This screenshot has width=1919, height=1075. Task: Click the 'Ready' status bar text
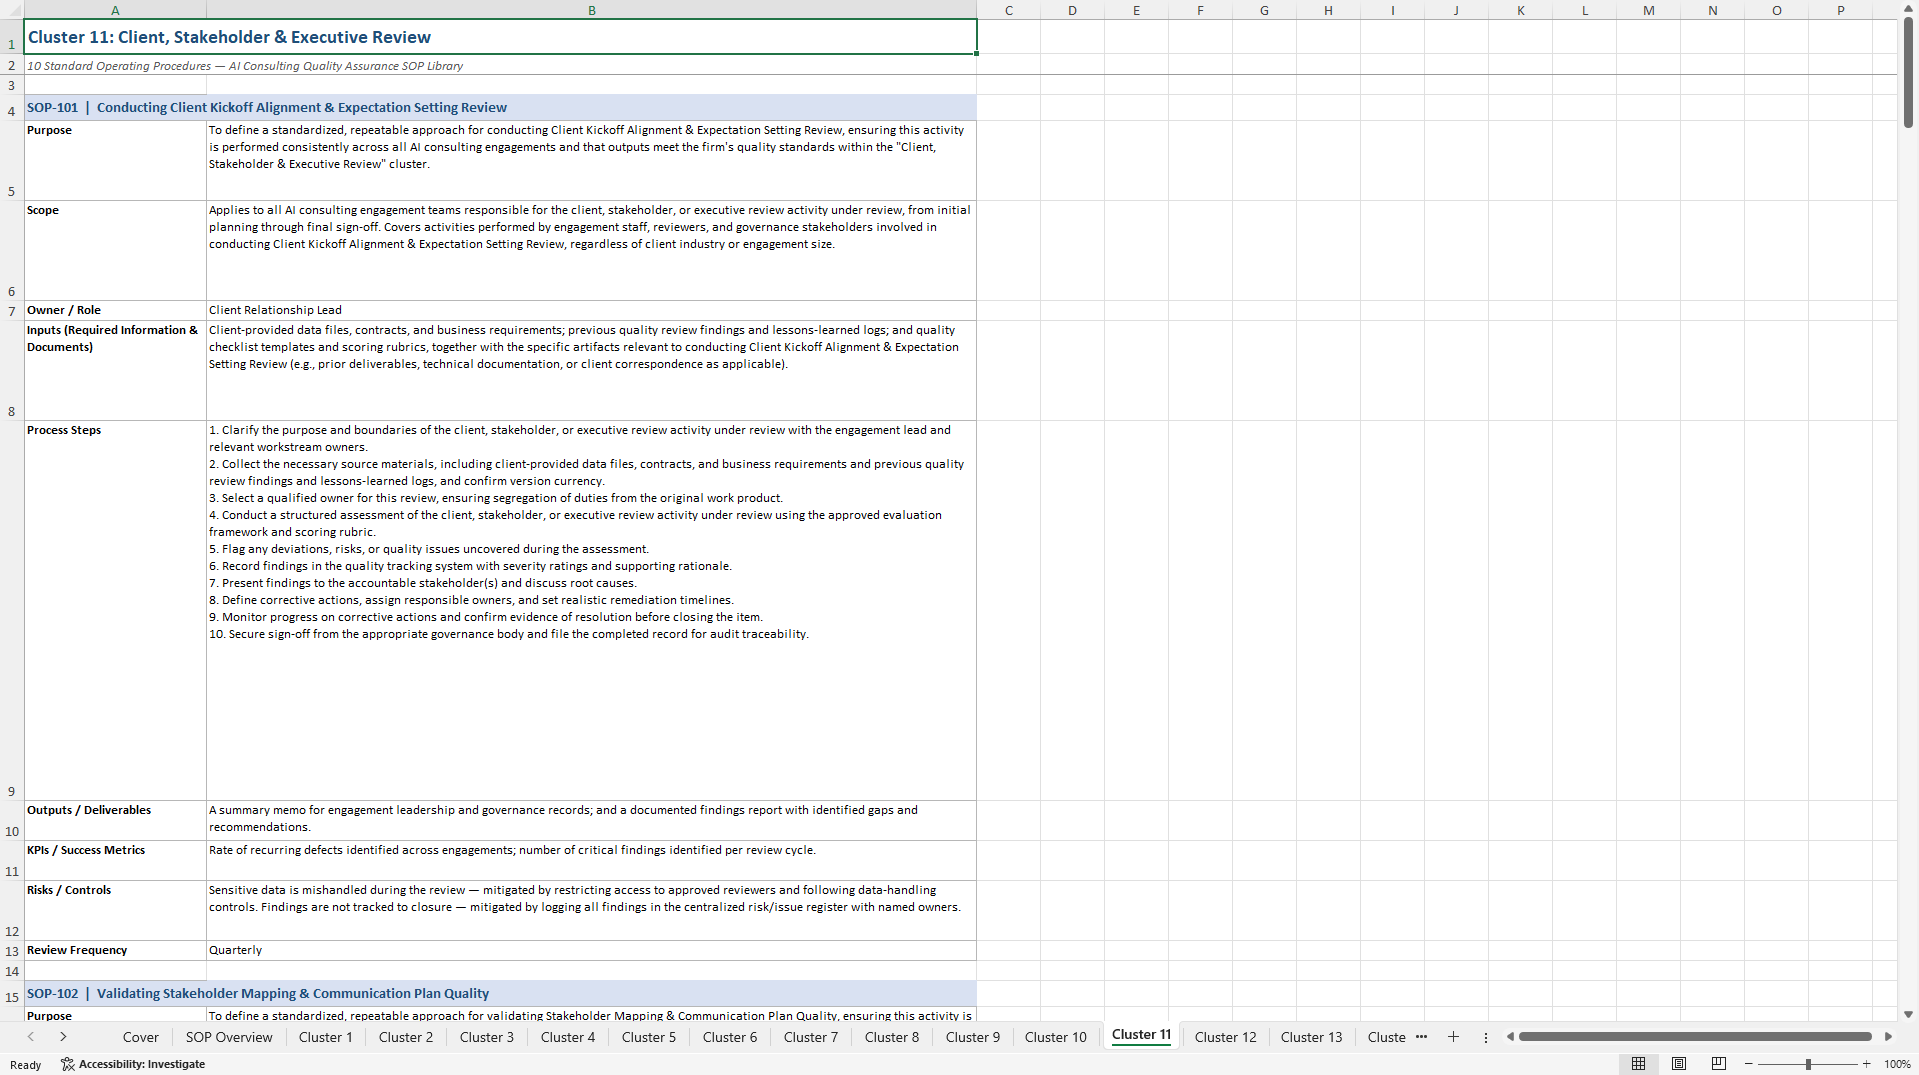click(26, 1065)
